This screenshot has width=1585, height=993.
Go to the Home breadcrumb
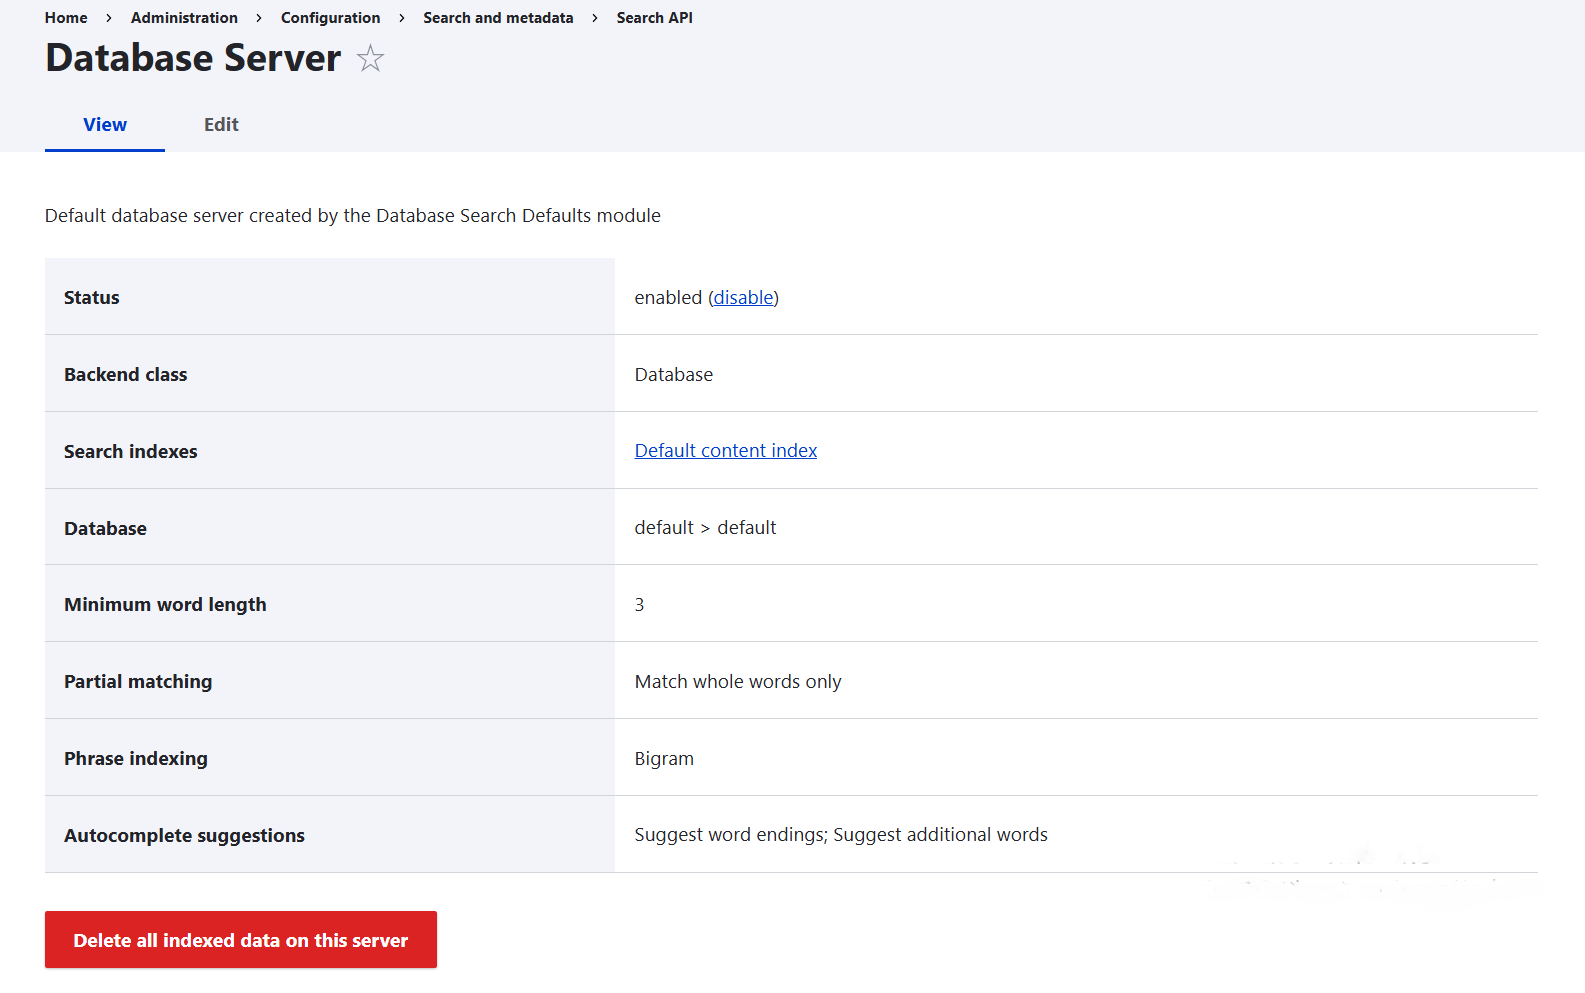pyautogui.click(x=66, y=18)
